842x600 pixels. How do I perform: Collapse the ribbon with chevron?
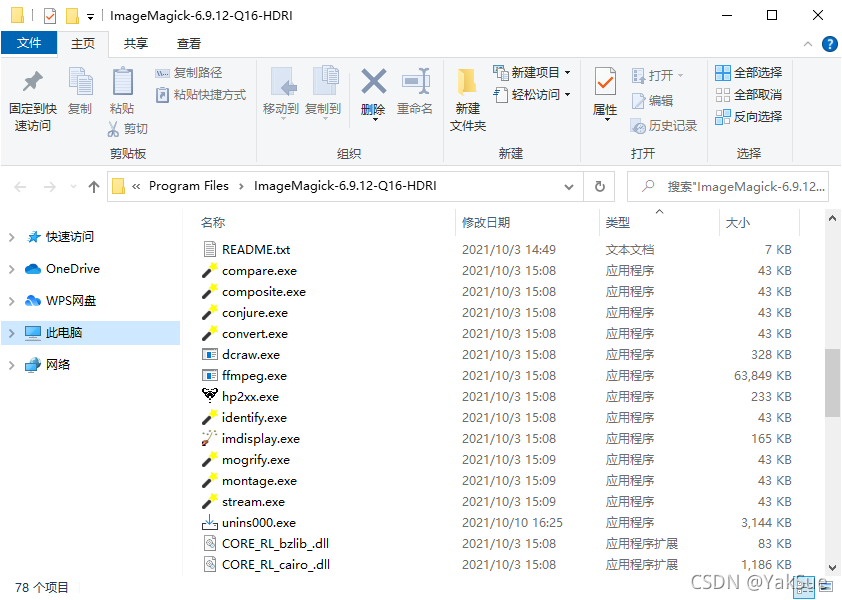click(808, 44)
